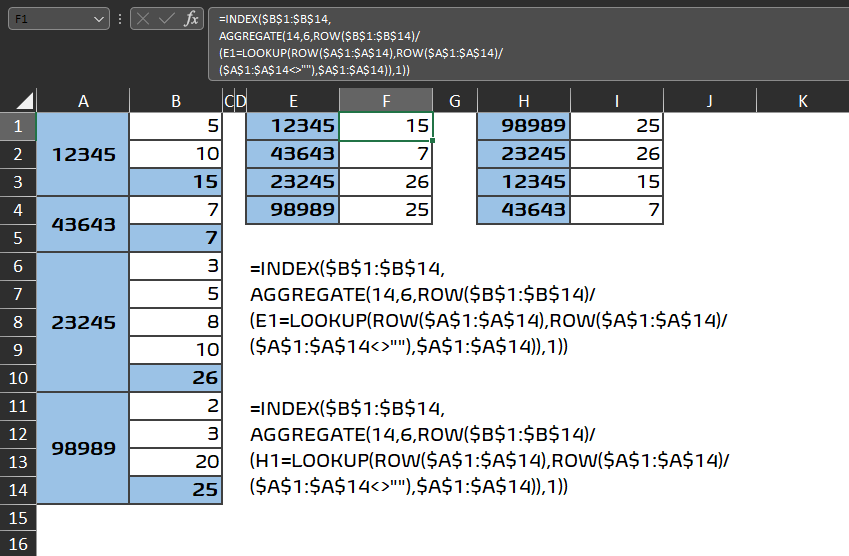The image size is (849, 556).
Task: Click cell F4 with value 25
Action: pos(386,210)
